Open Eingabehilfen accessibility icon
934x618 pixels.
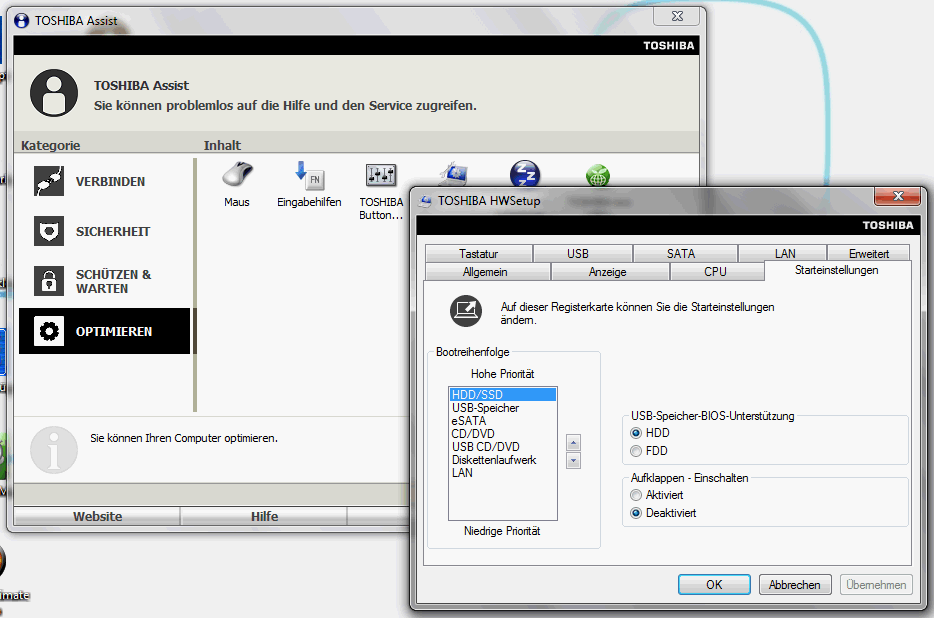(x=309, y=176)
